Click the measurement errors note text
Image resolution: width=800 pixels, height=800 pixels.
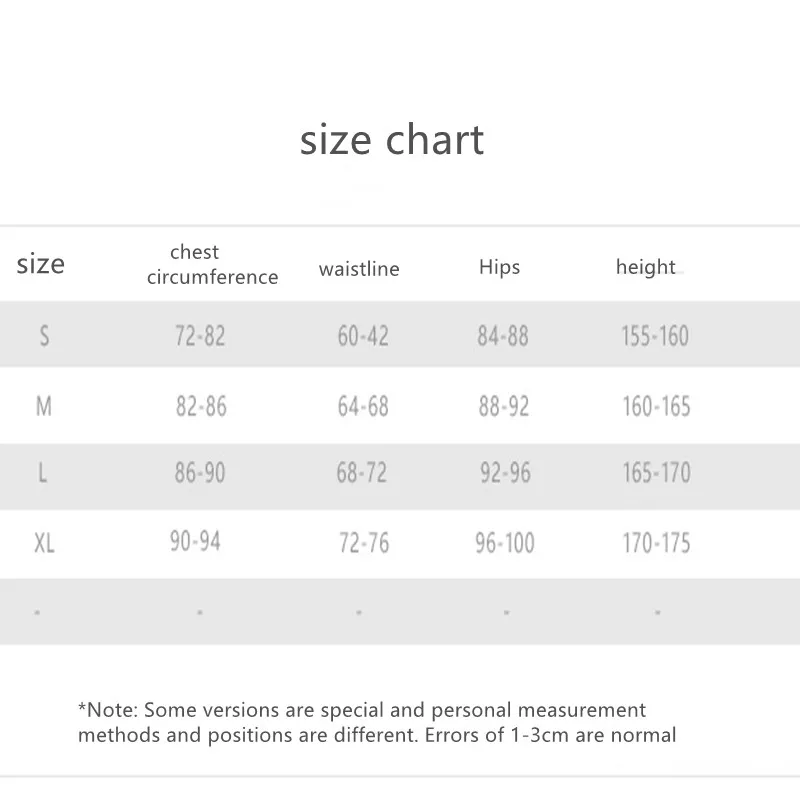377,723
